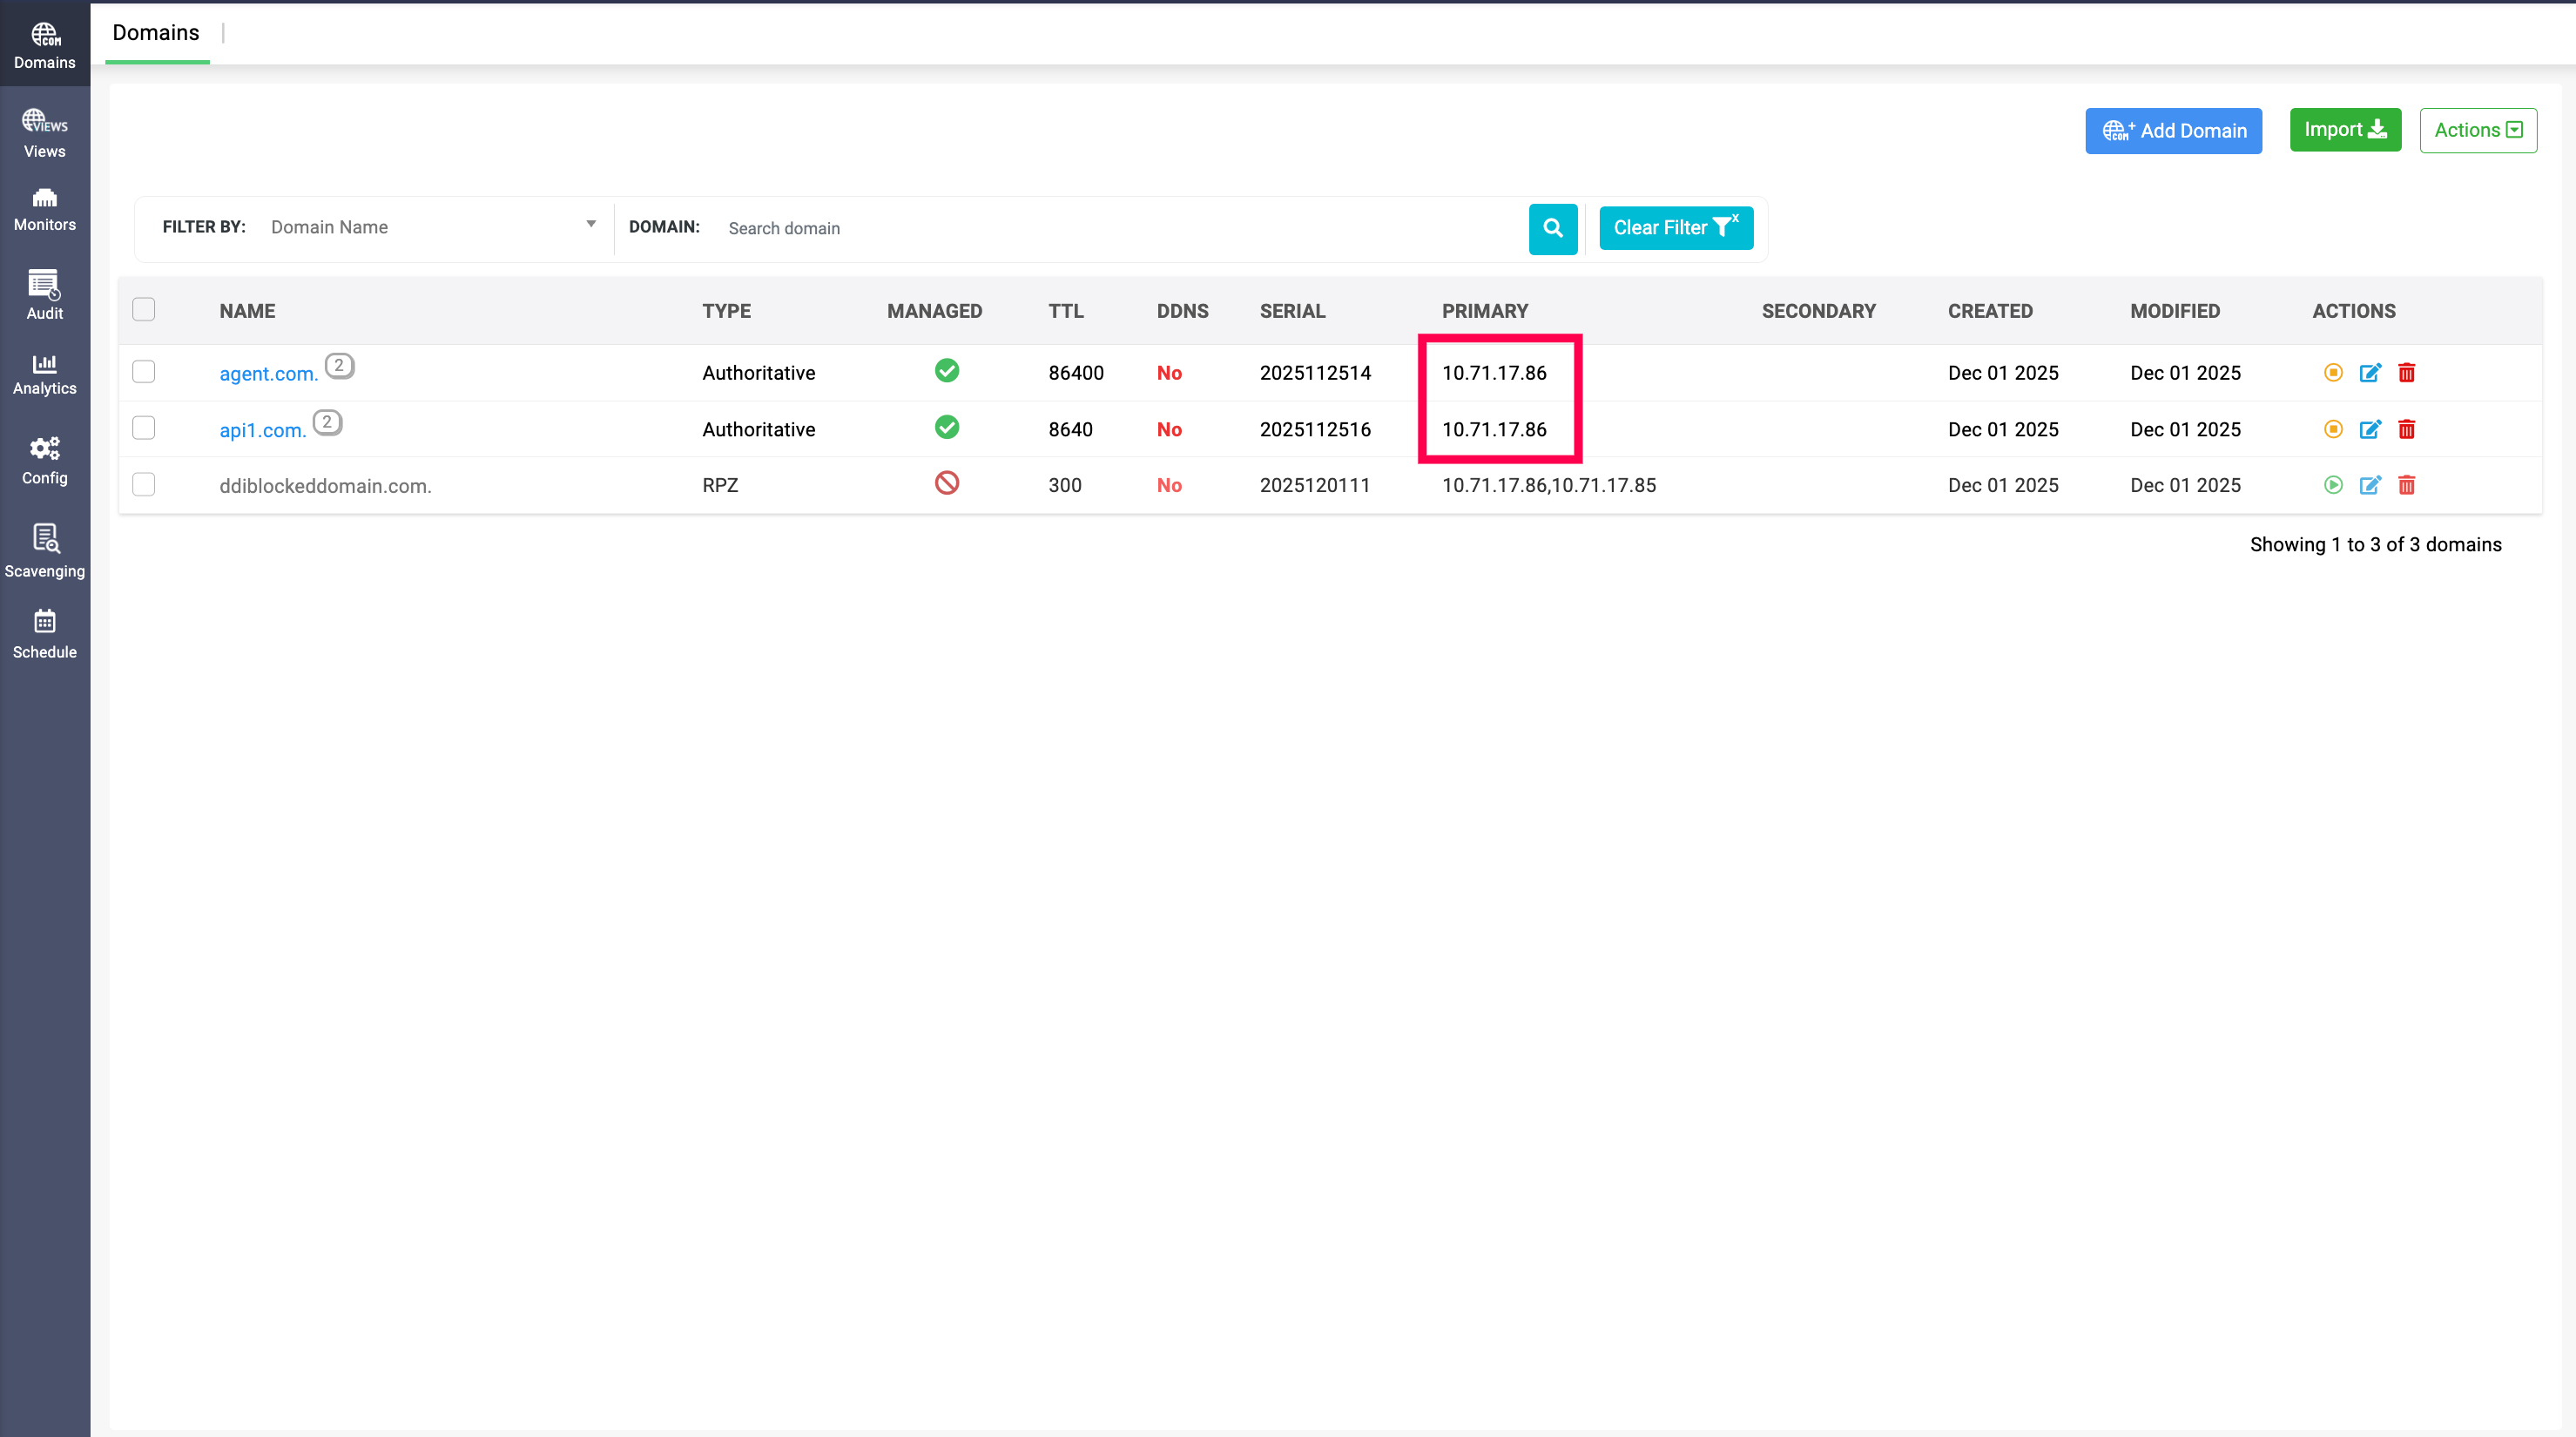Open Scavenging in the sidebar
The height and width of the screenshot is (1437, 2576).
44,550
